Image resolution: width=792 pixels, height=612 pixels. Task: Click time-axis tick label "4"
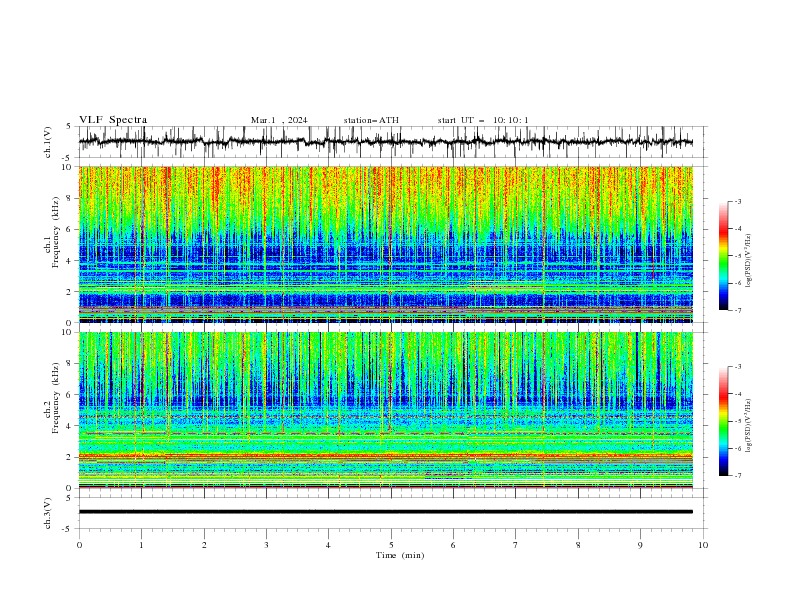tap(328, 545)
